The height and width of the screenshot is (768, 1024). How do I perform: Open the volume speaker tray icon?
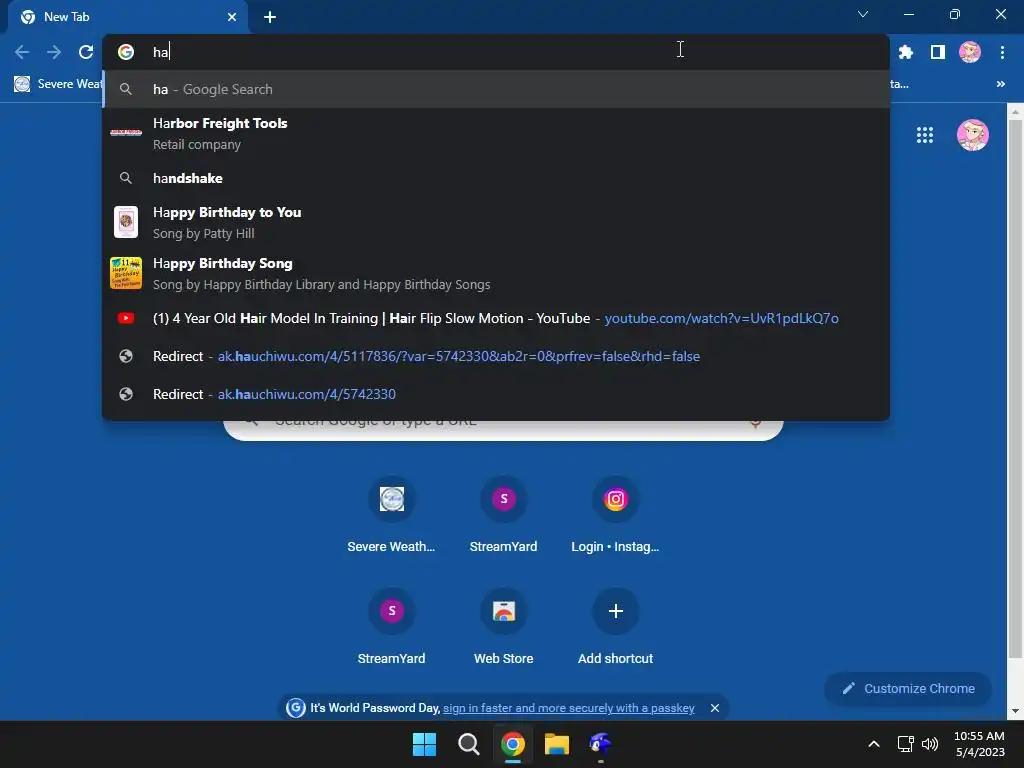point(930,744)
